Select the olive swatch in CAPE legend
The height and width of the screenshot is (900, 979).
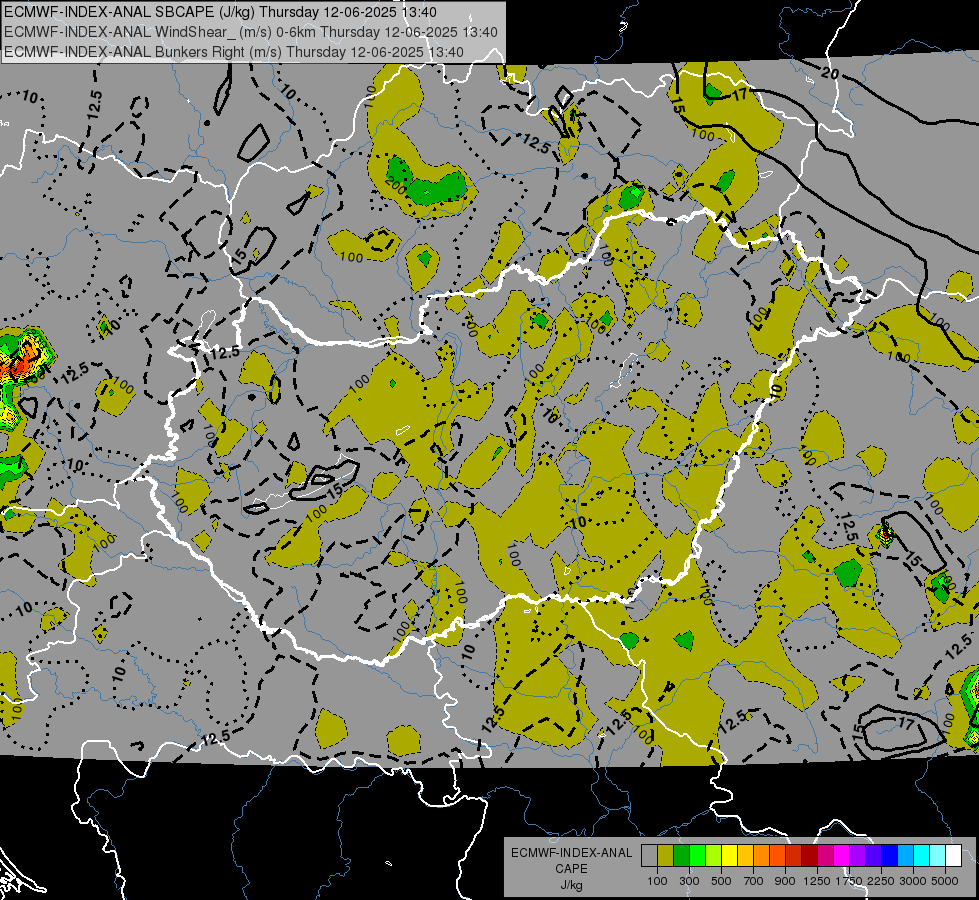click(x=666, y=856)
